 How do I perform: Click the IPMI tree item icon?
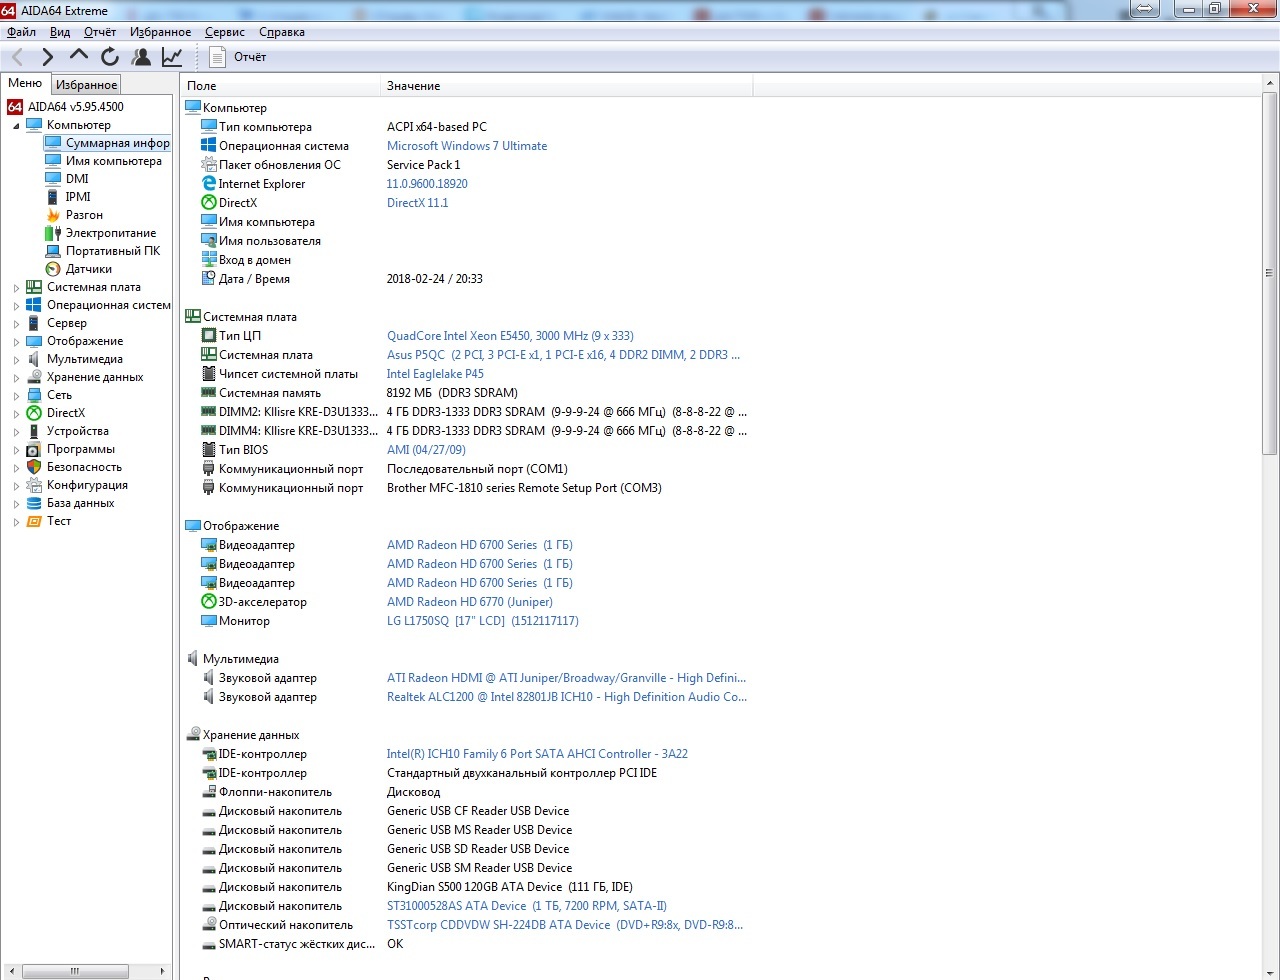coord(53,197)
